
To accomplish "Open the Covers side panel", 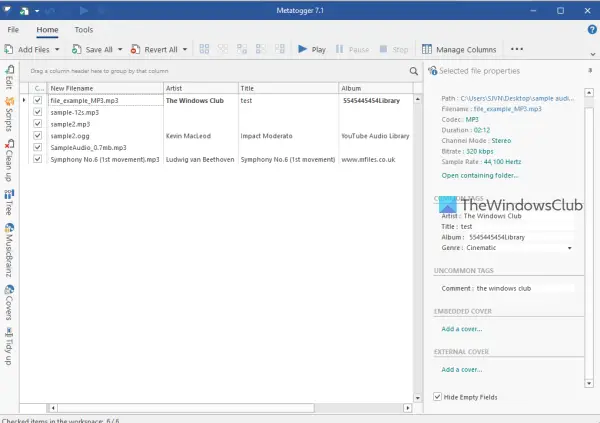I will click(8, 304).
